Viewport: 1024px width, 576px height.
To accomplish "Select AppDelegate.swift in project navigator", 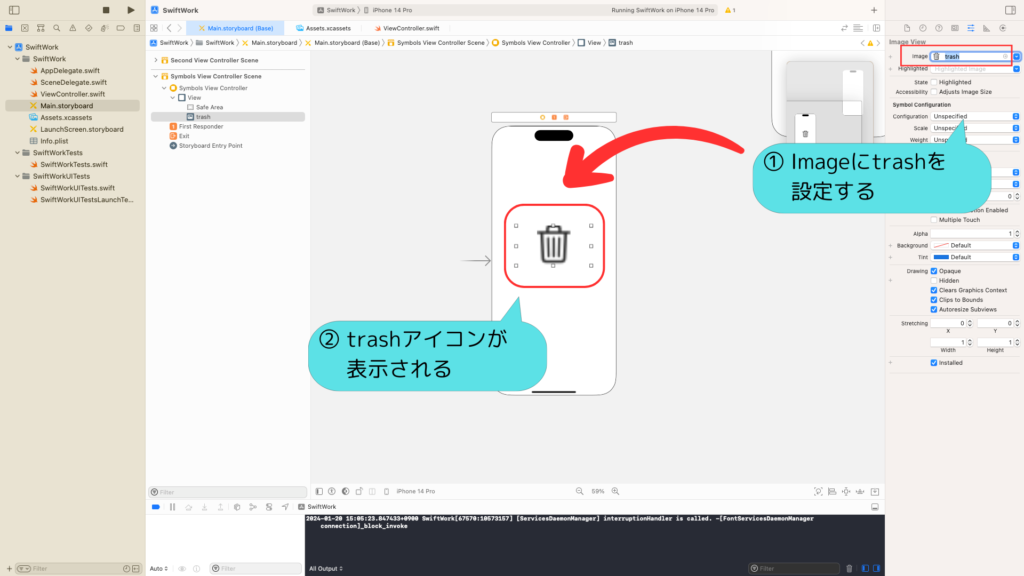I will pos(70,71).
